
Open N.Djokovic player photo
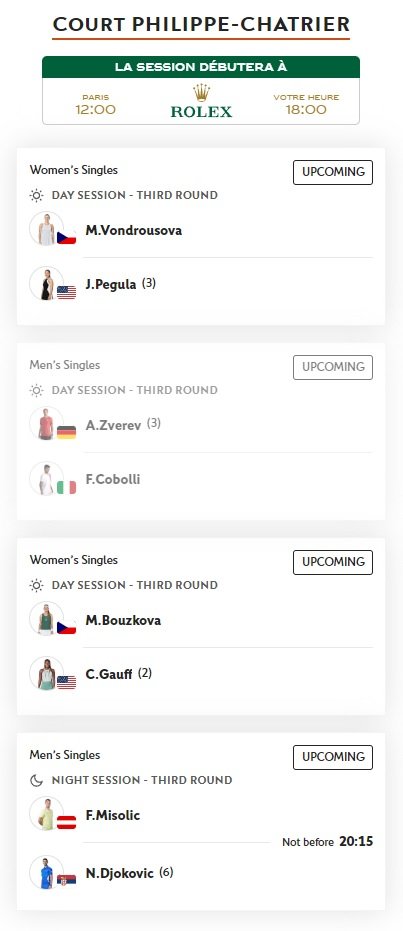coord(46,872)
